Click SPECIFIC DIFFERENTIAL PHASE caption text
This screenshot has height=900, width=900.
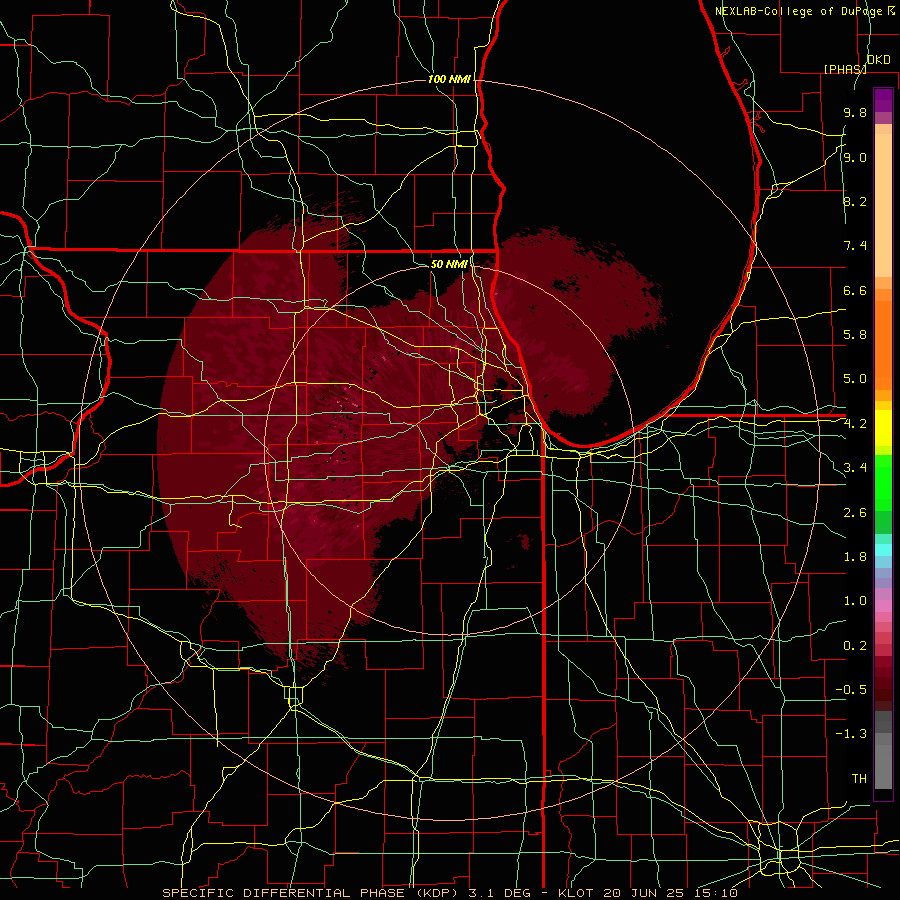point(286,893)
